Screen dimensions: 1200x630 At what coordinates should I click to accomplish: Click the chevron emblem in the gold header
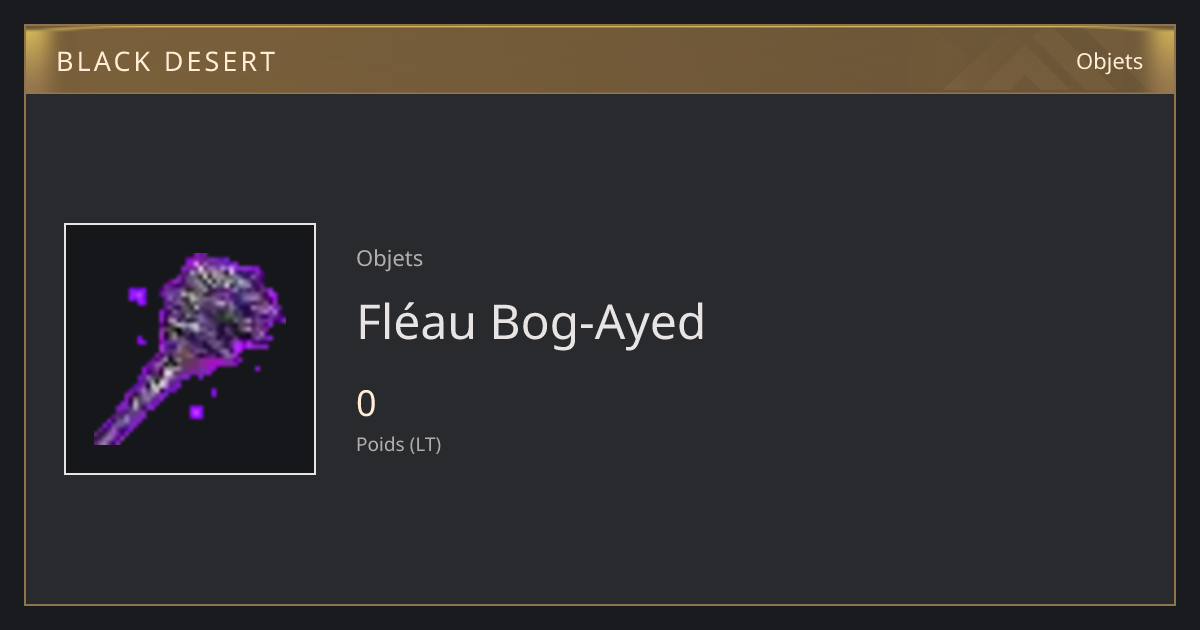click(1040, 60)
